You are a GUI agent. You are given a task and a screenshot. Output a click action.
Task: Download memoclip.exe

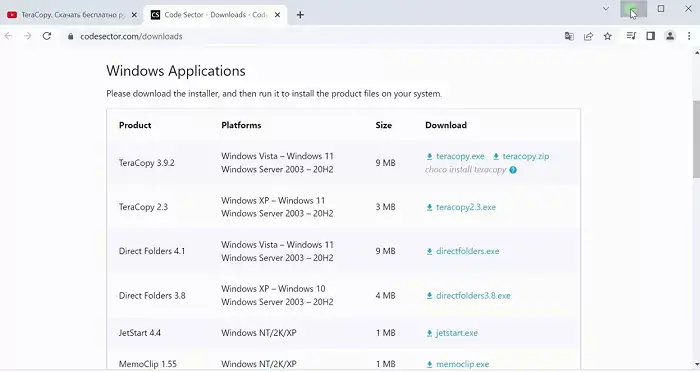[458, 364]
